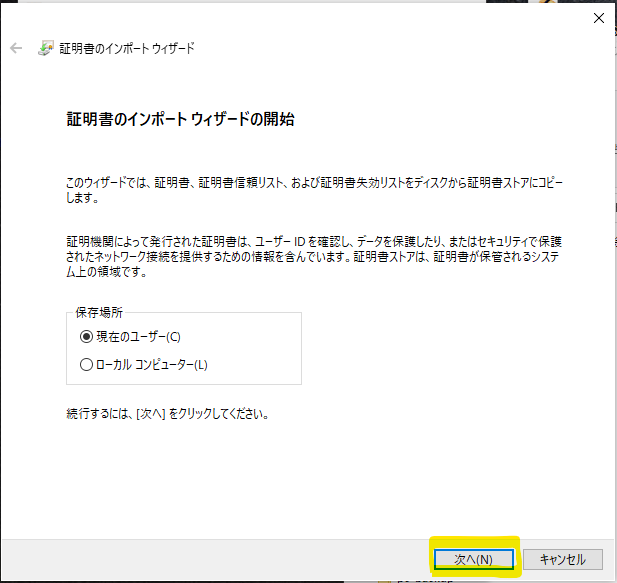Click the certificate import wizard icon
This screenshot has width=617, height=583.
[x=46, y=48]
